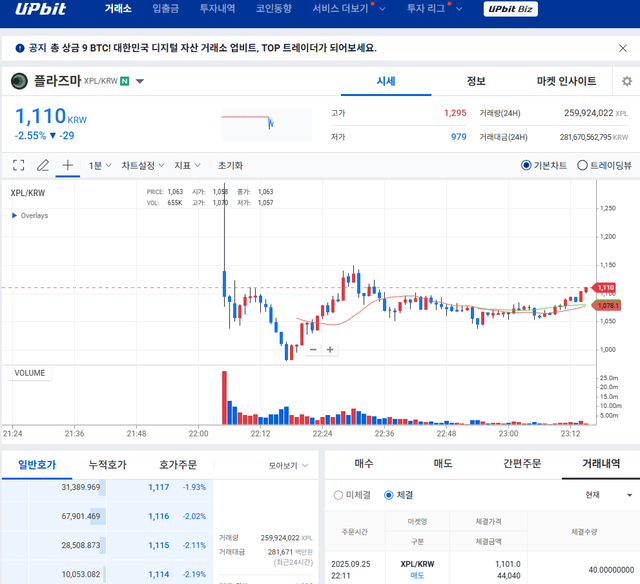Expand the Overlays triangle

click(14, 215)
